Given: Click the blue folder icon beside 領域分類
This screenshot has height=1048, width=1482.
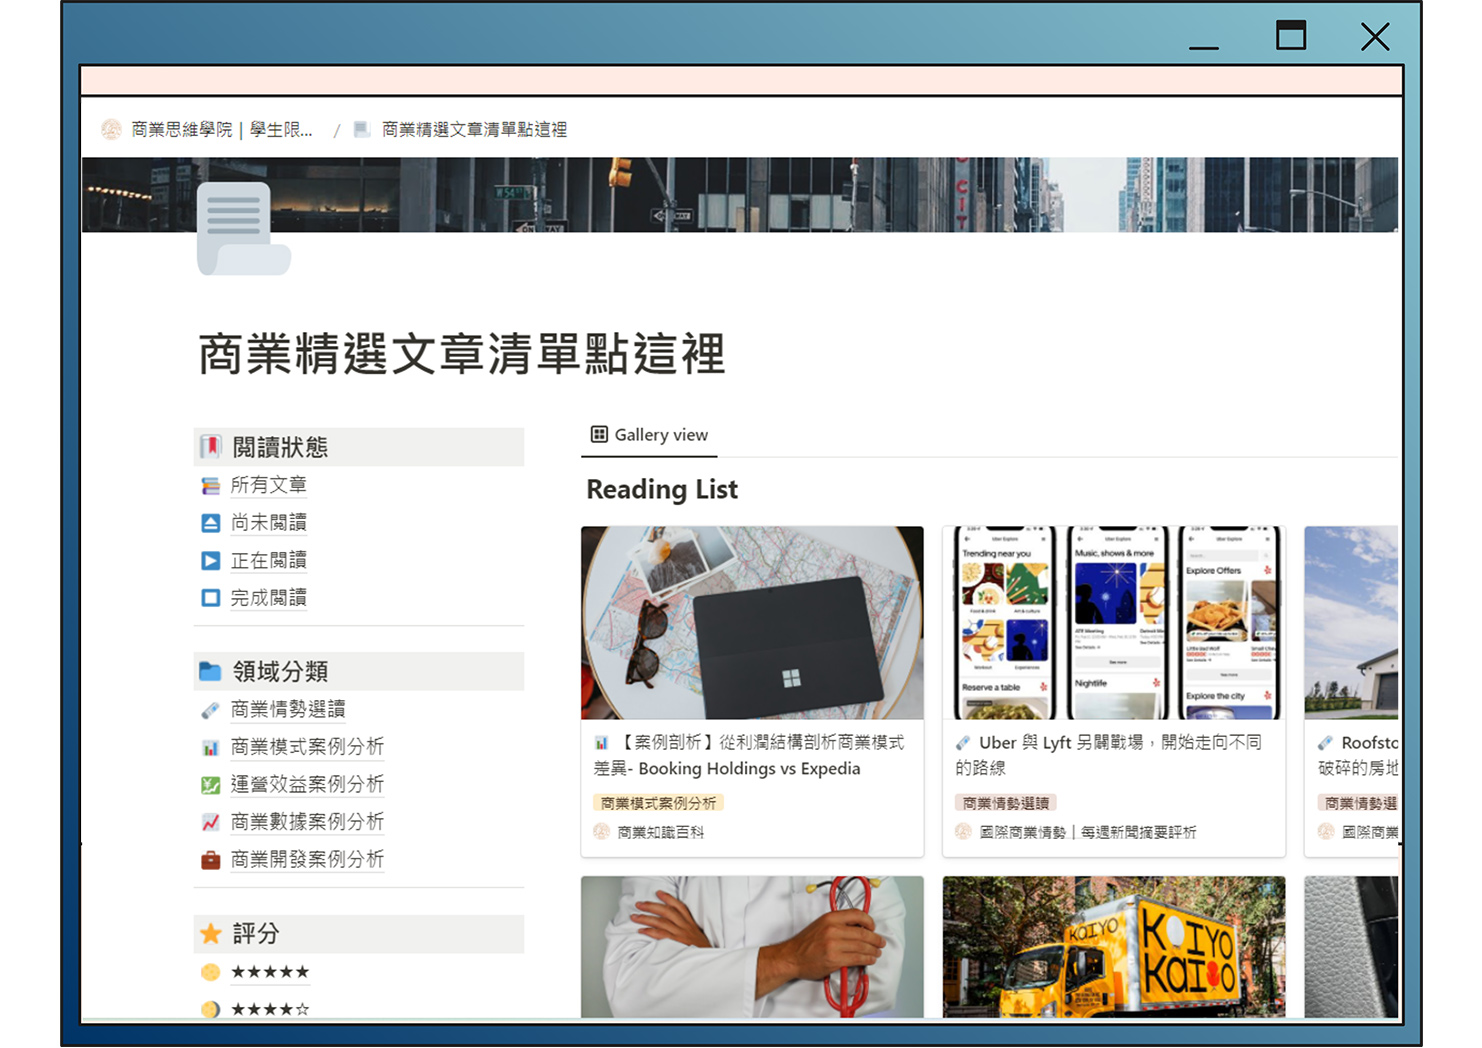Looking at the screenshot, I should point(210,671).
